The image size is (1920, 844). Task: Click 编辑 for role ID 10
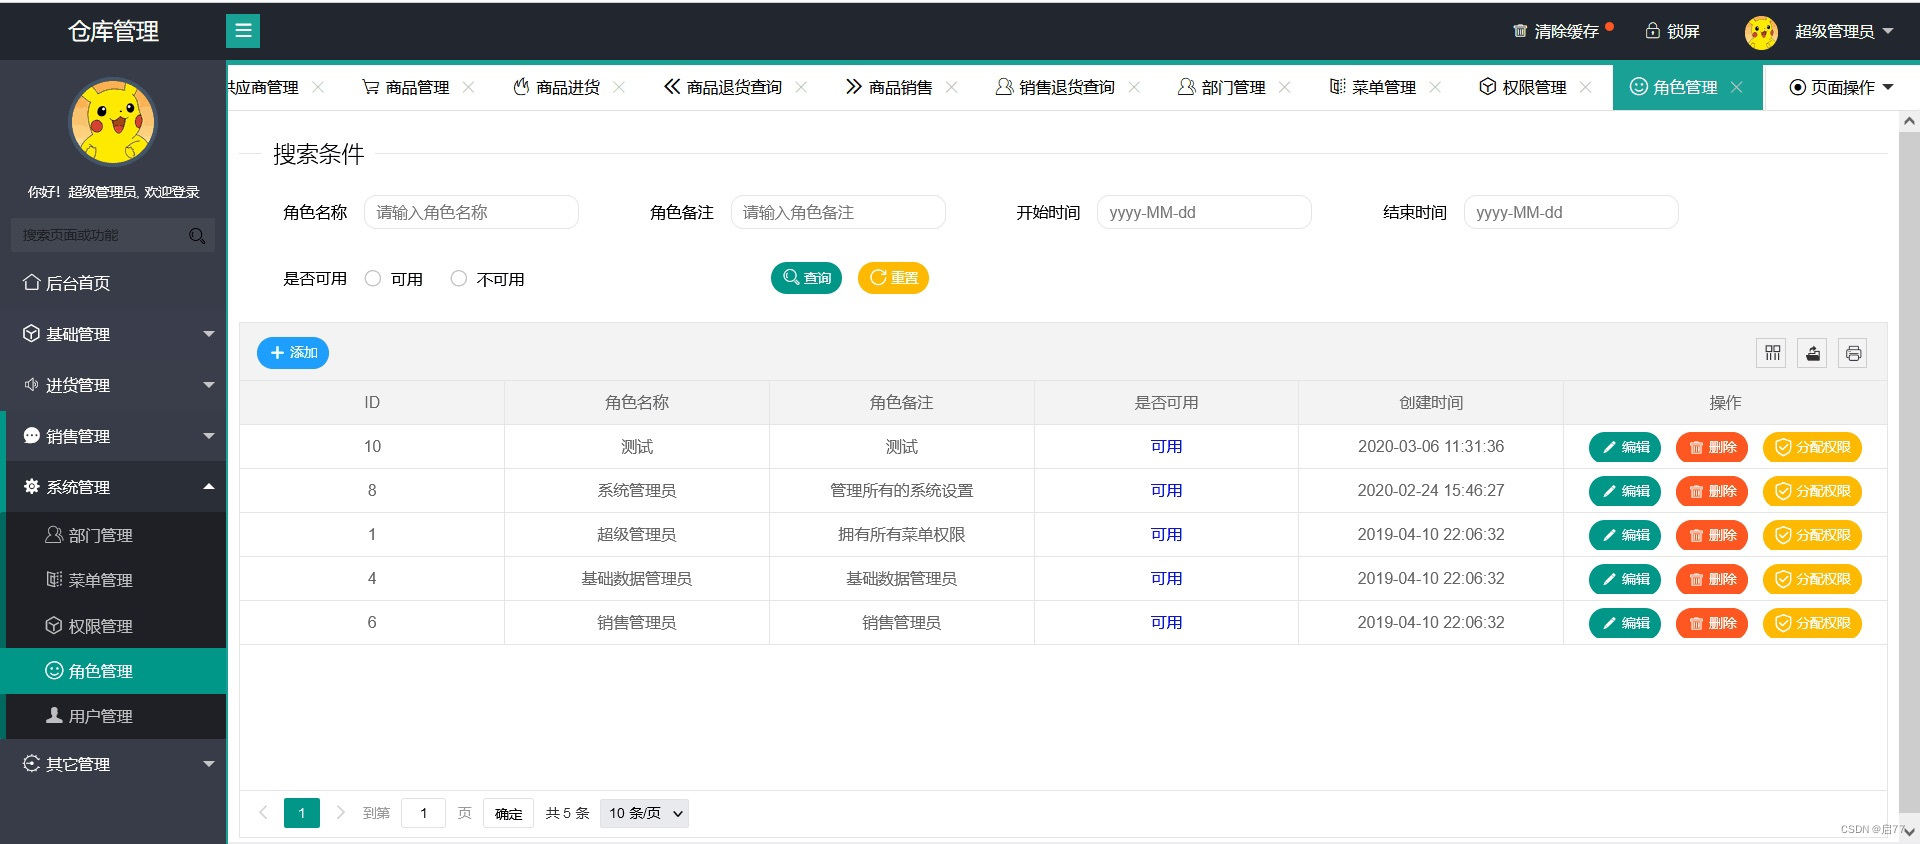1625,447
